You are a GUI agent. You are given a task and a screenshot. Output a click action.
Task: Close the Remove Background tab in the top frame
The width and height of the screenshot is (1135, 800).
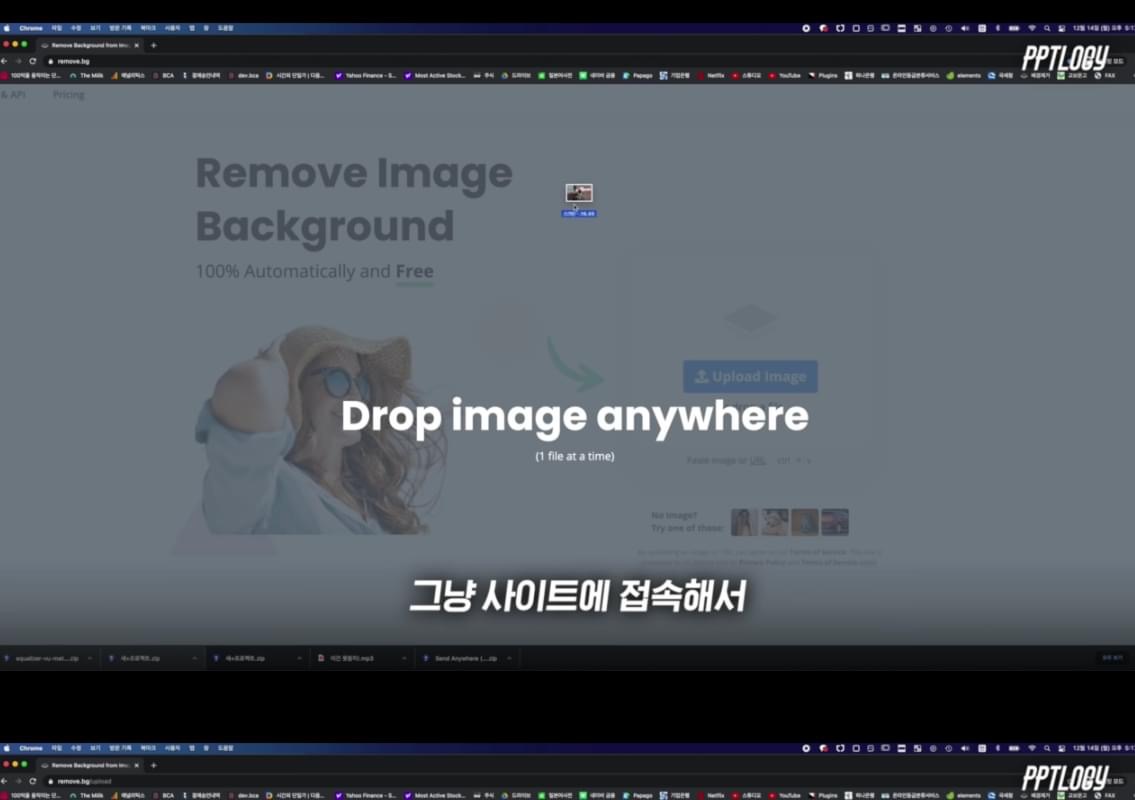pyautogui.click(x=137, y=45)
